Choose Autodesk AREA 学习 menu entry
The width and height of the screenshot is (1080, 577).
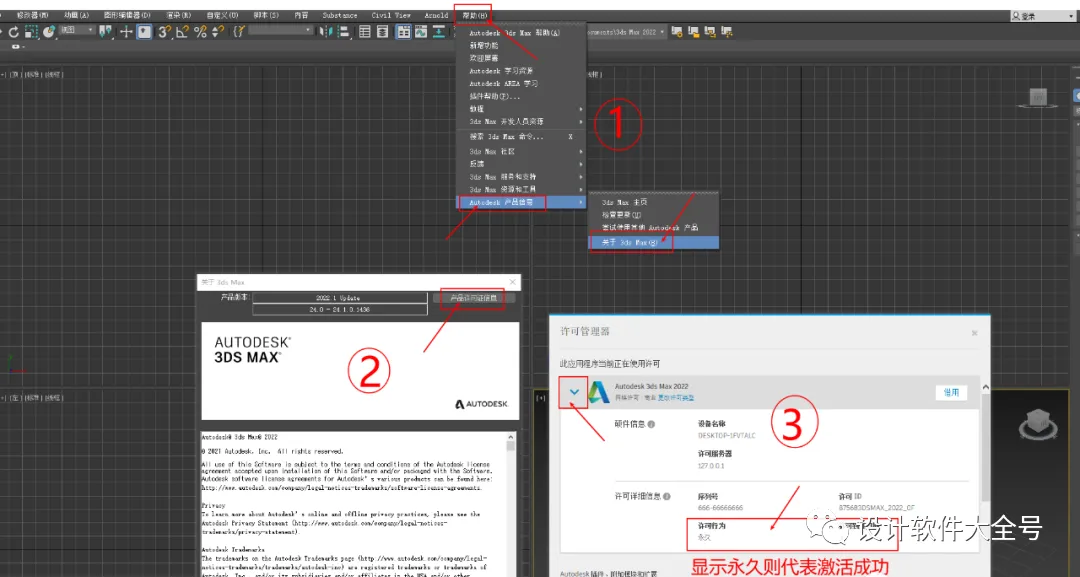(521, 83)
